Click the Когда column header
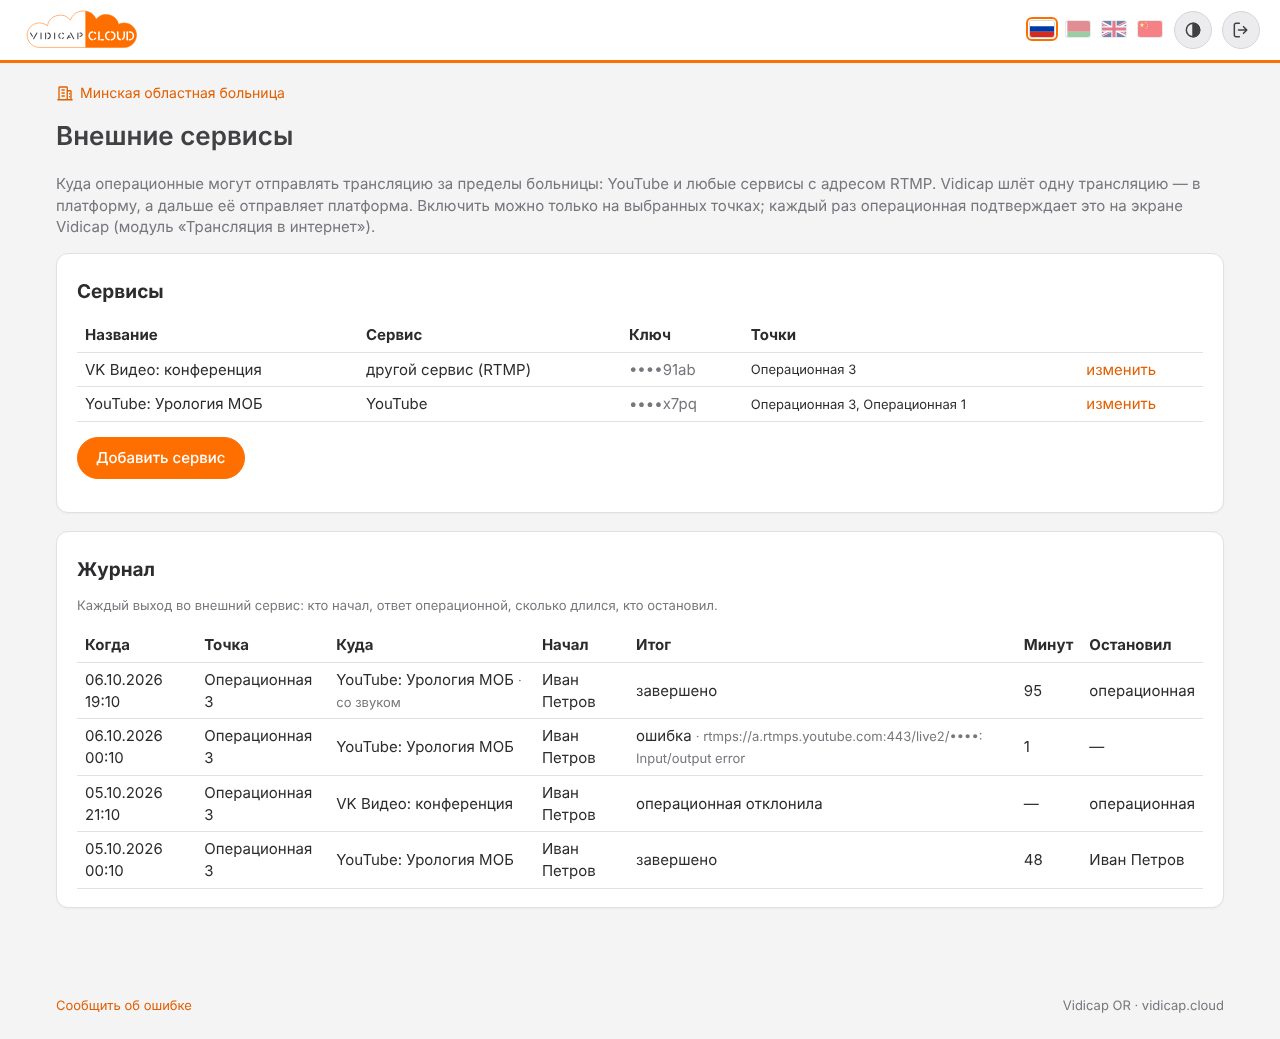This screenshot has width=1280, height=1039. pyautogui.click(x=107, y=645)
